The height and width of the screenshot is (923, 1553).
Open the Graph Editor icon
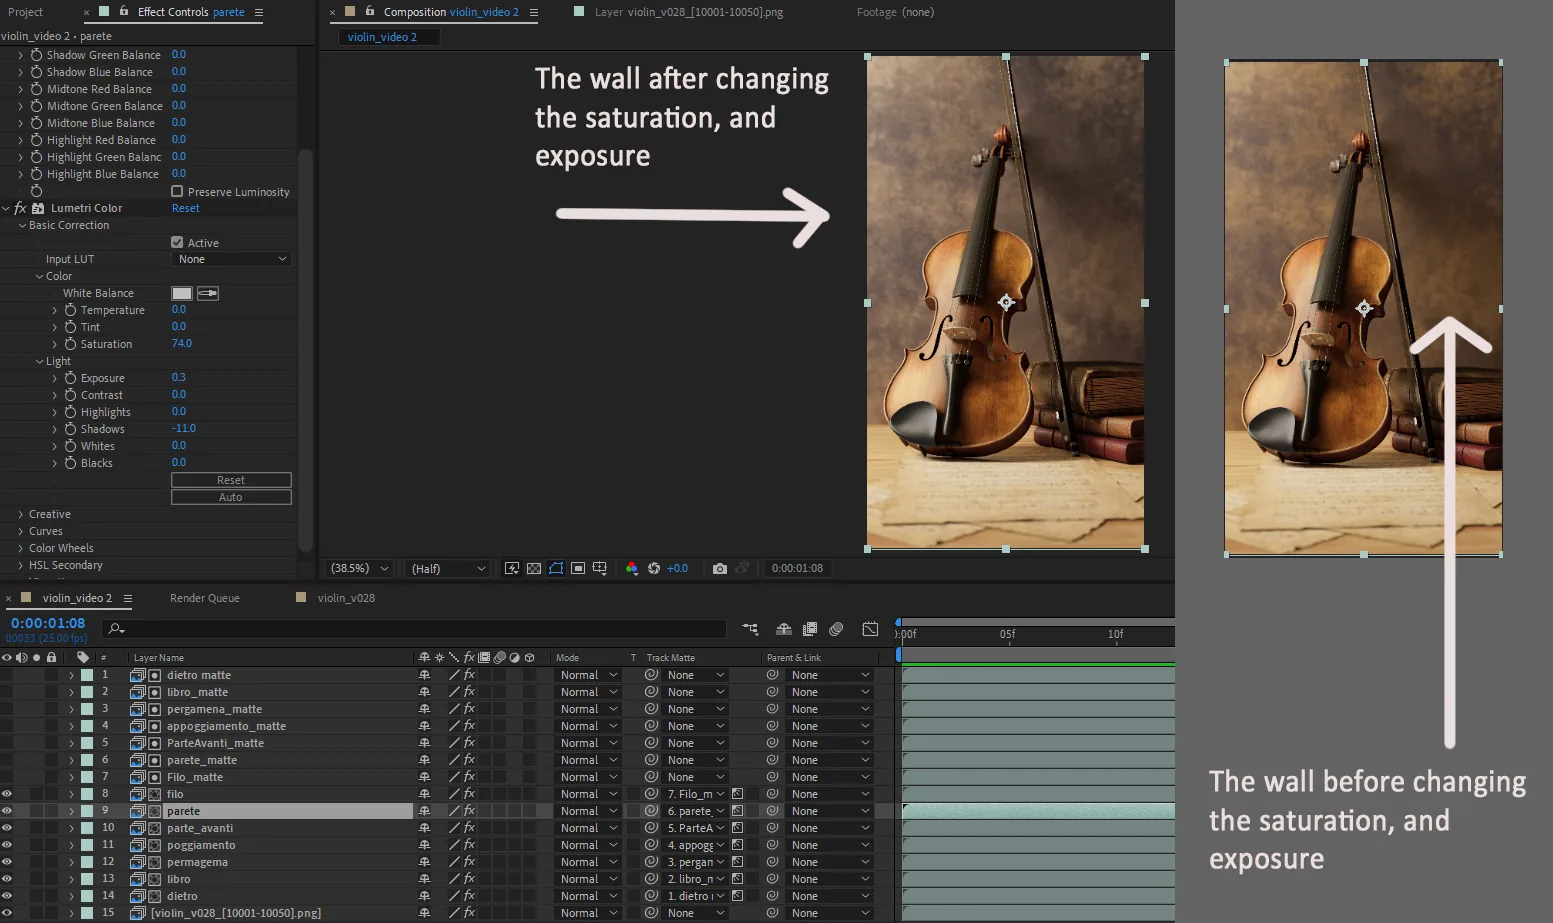[x=870, y=629]
